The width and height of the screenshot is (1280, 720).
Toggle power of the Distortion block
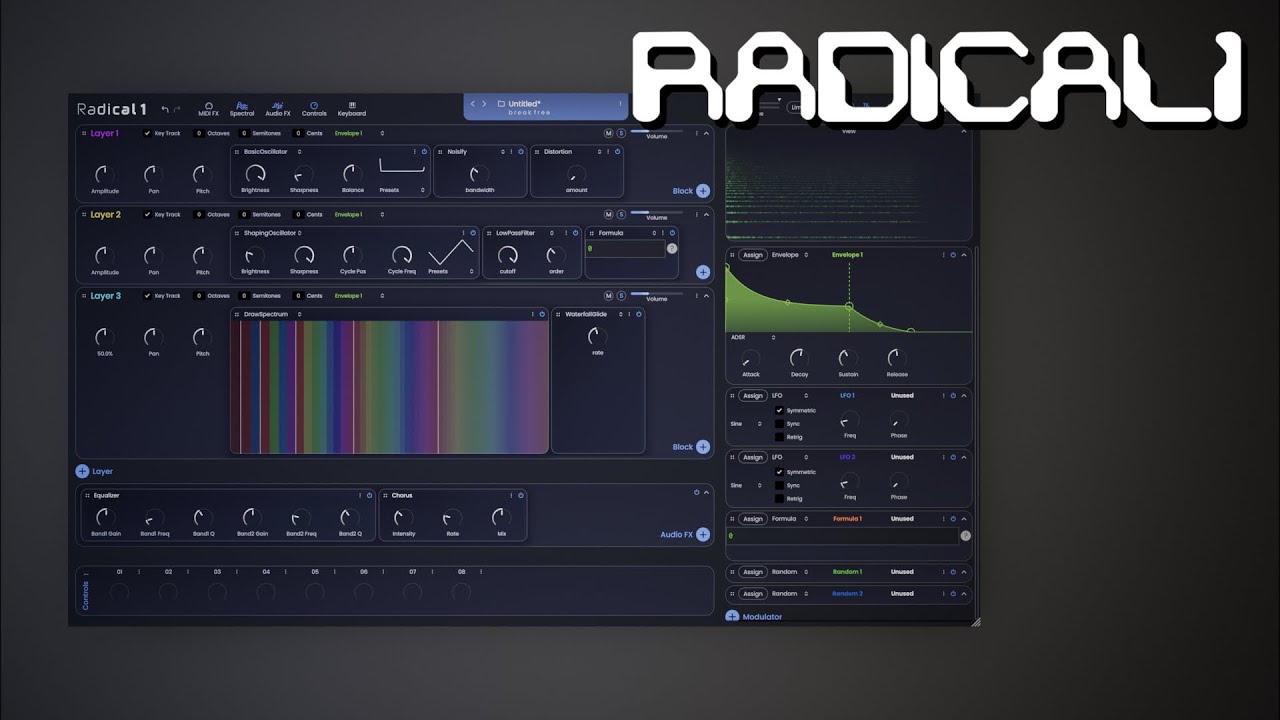point(617,152)
